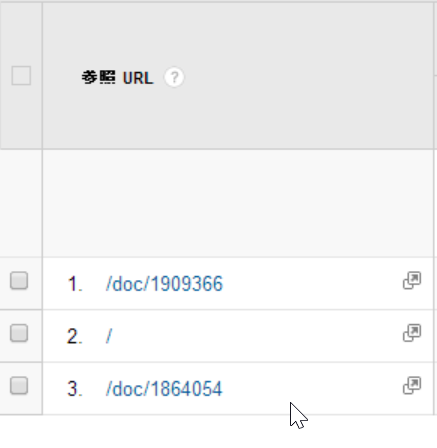Click empty space right of /doc/1864054 text
This screenshot has height=448, width=437.
tap(312, 389)
